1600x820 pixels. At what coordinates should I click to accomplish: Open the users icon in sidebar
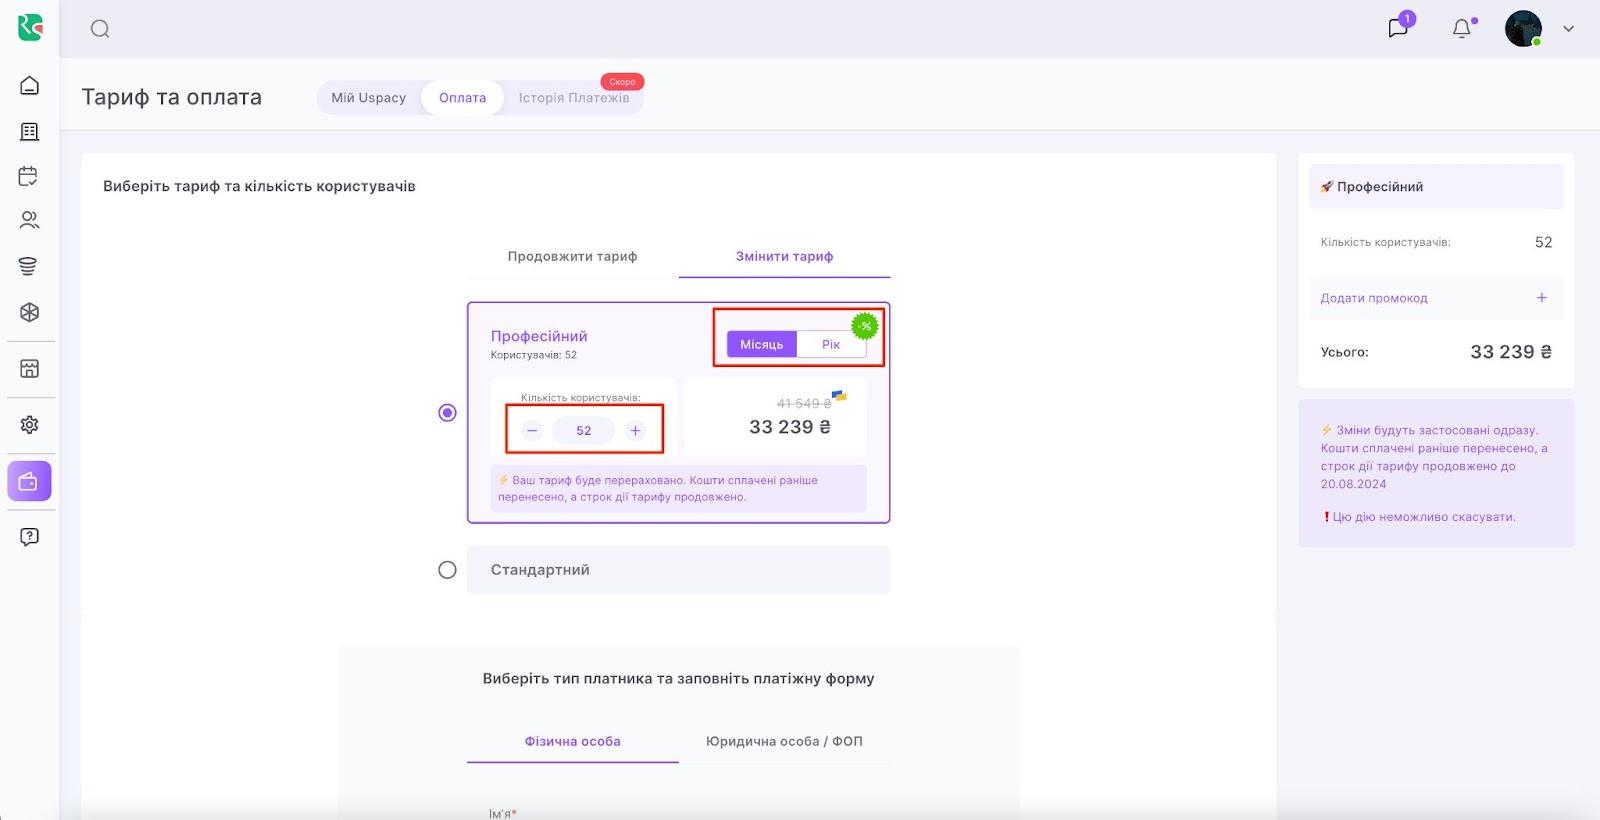(x=29, y=220)
